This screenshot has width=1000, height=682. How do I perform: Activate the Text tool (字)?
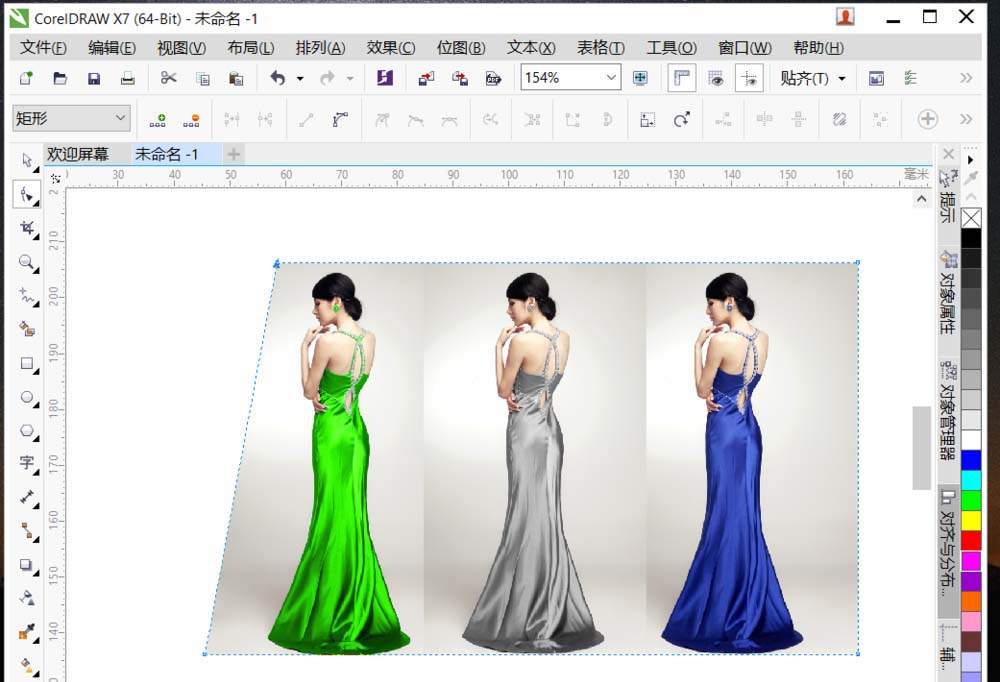[27, 462]
